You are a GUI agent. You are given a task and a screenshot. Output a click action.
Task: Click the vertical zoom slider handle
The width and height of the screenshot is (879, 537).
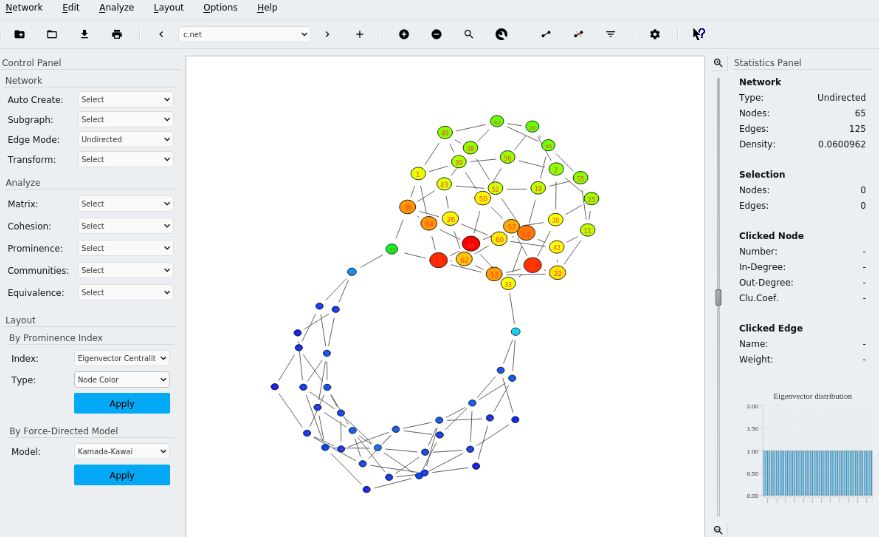[x=718, y=297]
